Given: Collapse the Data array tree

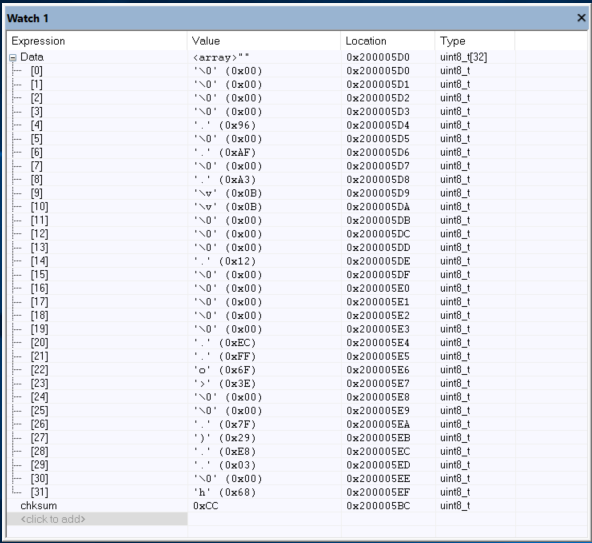Looking at the screenshot, I should point(13,58).
